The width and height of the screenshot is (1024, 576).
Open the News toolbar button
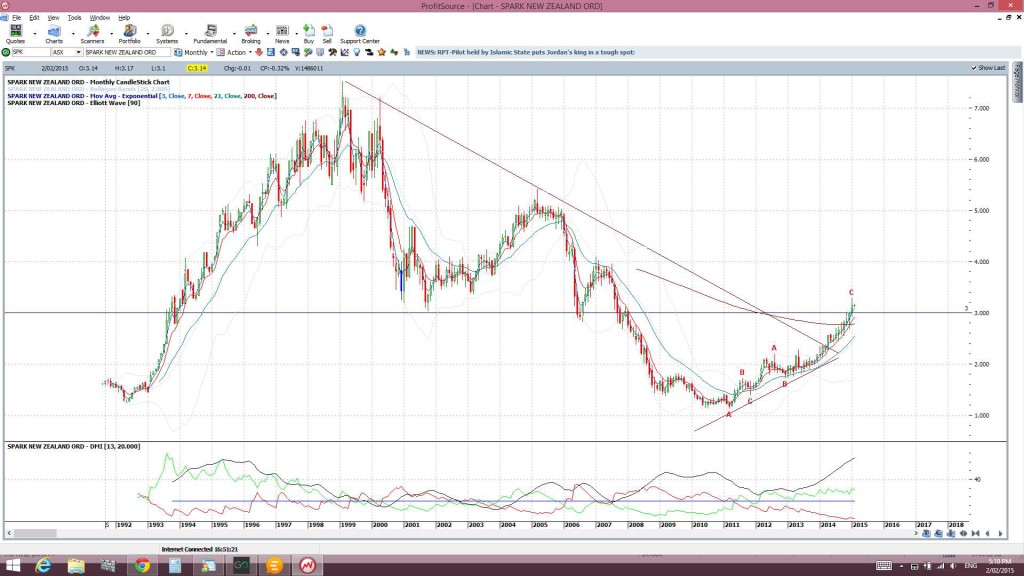click(x=282, y=34)
